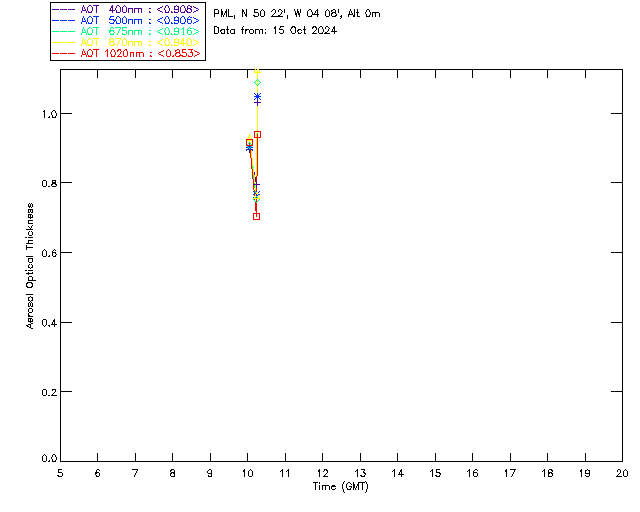Click the y-axis tick label 0.6

(x=49, y=253)
